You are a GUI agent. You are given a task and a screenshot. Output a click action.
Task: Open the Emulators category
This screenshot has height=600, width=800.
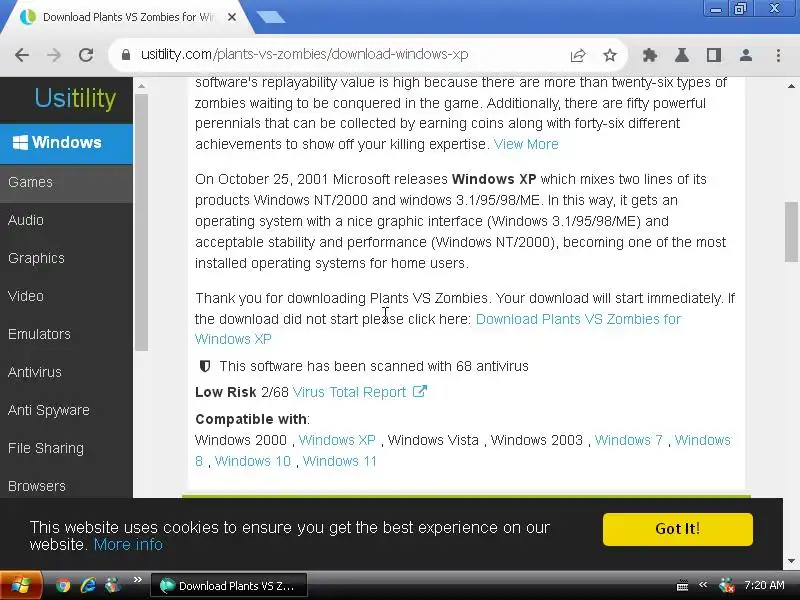click(66, 334)
